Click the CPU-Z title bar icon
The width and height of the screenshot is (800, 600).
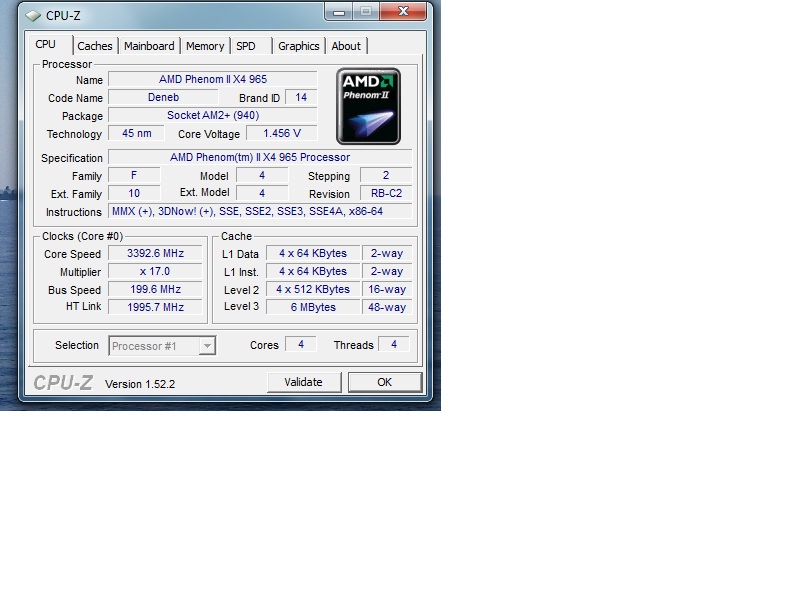point(33,16)
